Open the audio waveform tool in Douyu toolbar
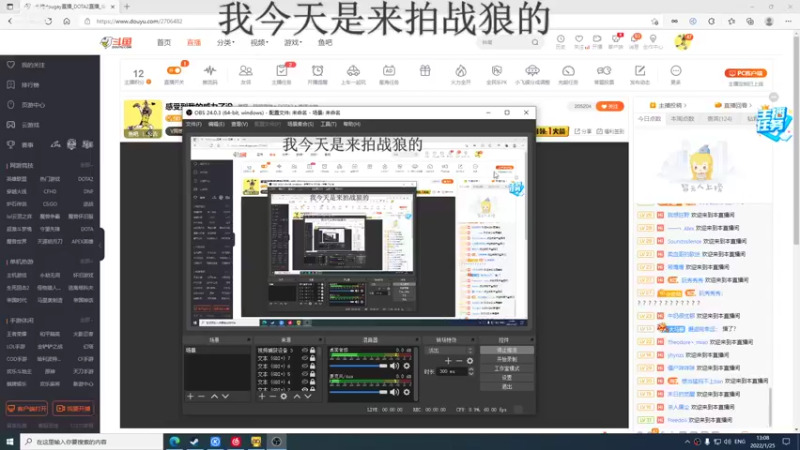This screenshot has width=800, height=450. click(x=210, y=71)
